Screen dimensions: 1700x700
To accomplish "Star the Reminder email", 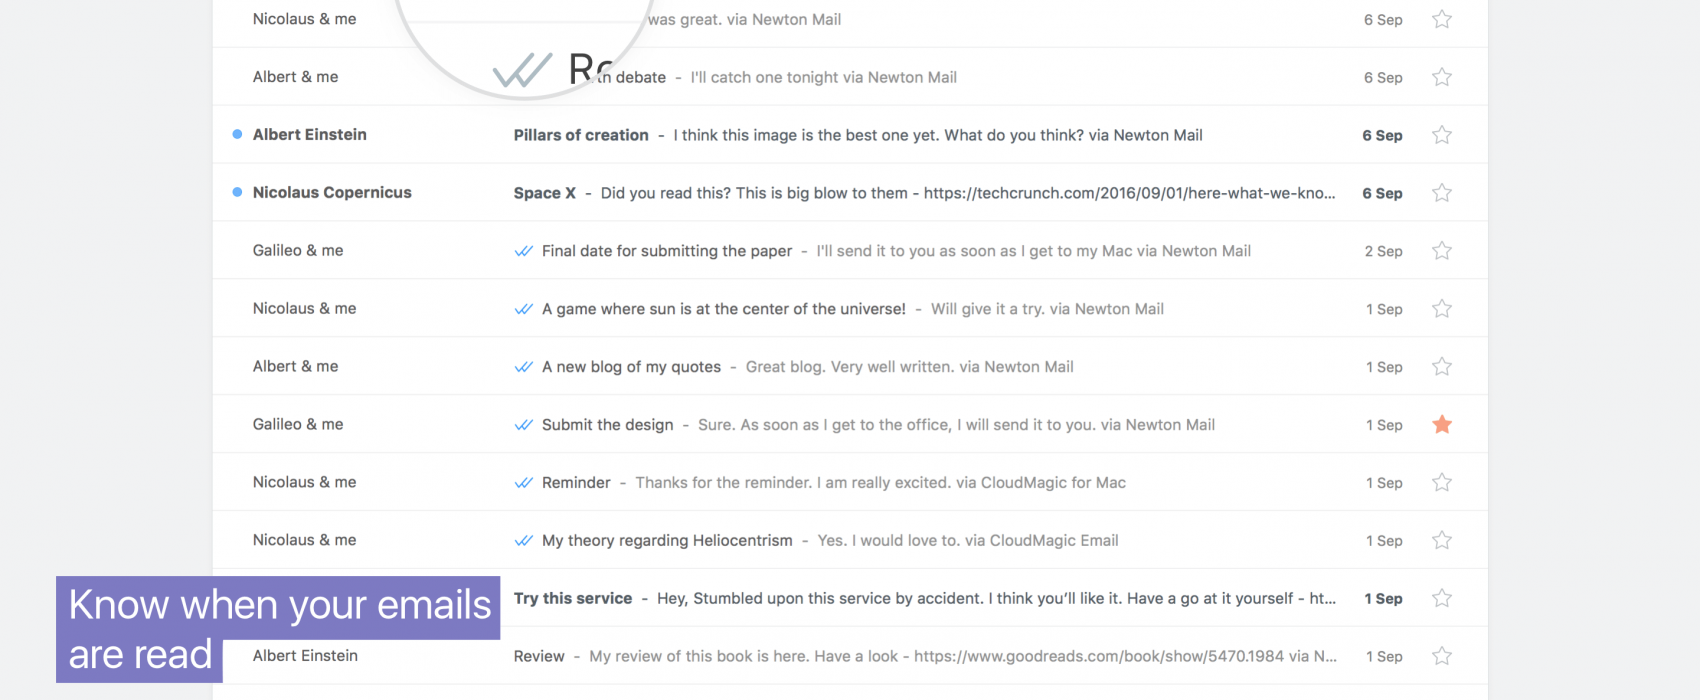I will pyautogui.click(x=1441, y=483).
